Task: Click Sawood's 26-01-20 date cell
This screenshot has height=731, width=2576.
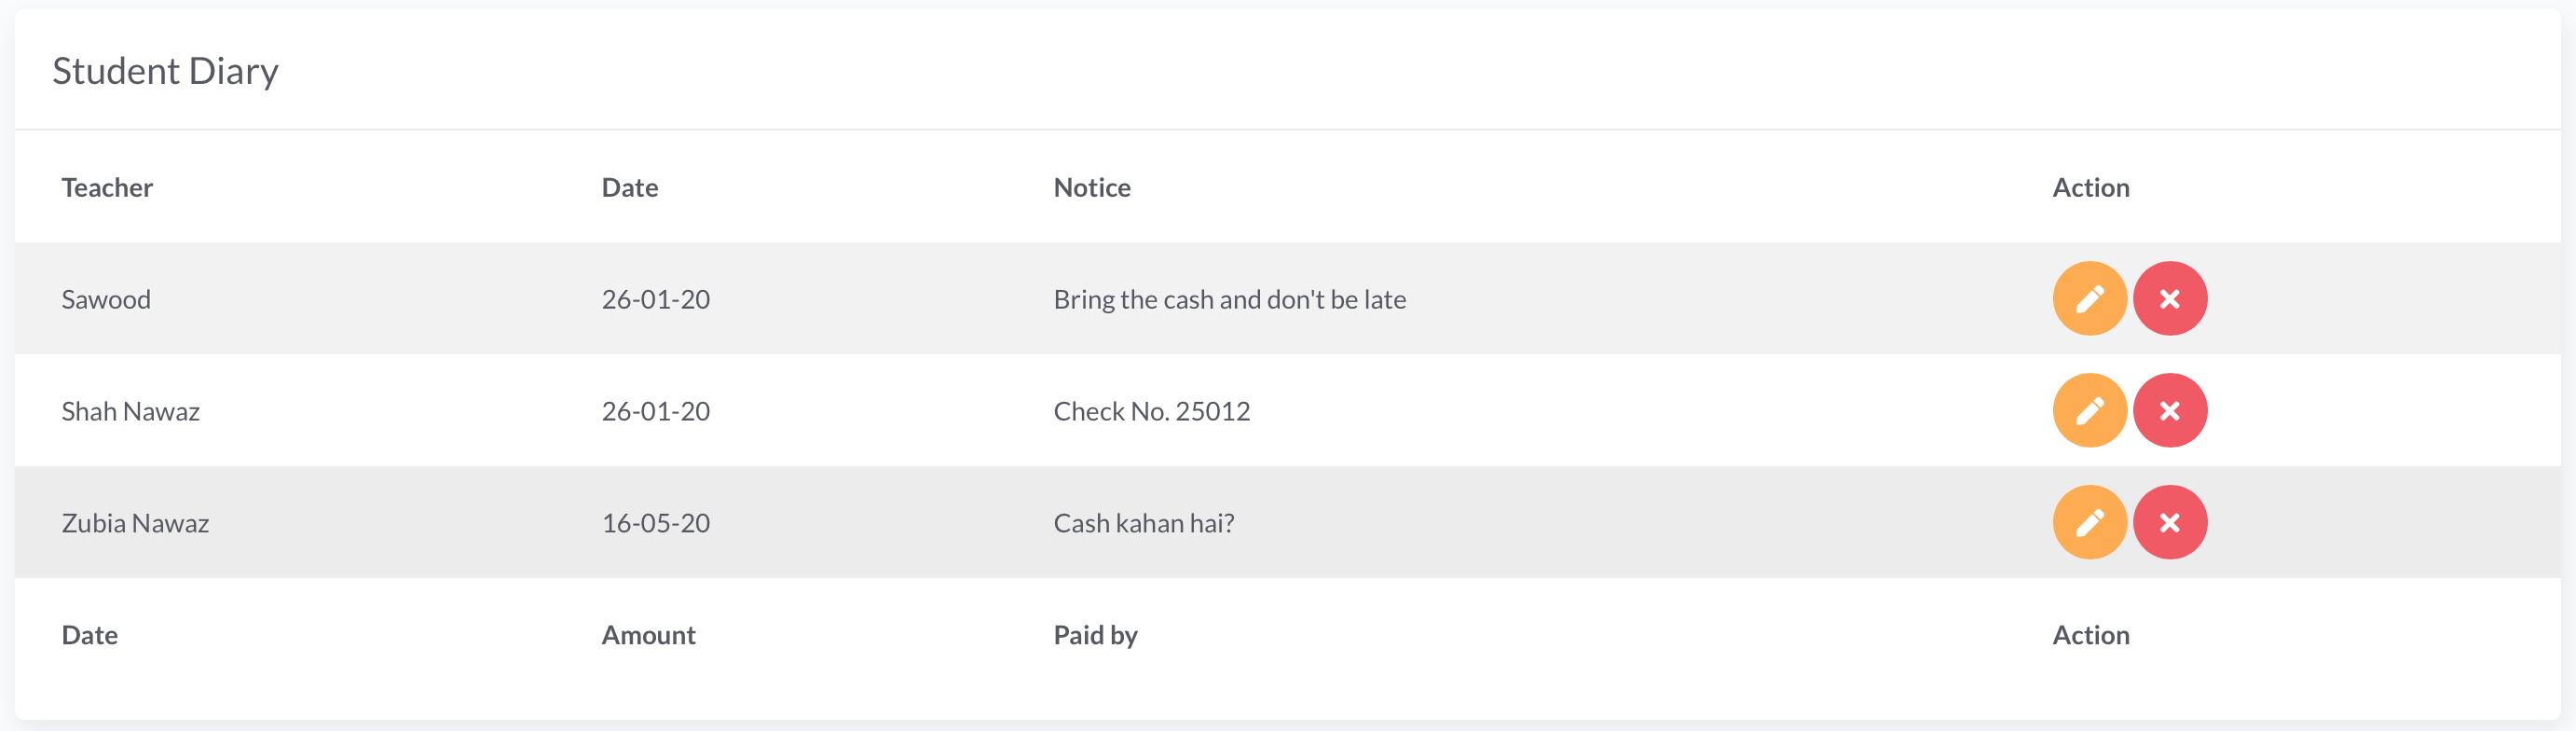Action: [x=655, y=299]
